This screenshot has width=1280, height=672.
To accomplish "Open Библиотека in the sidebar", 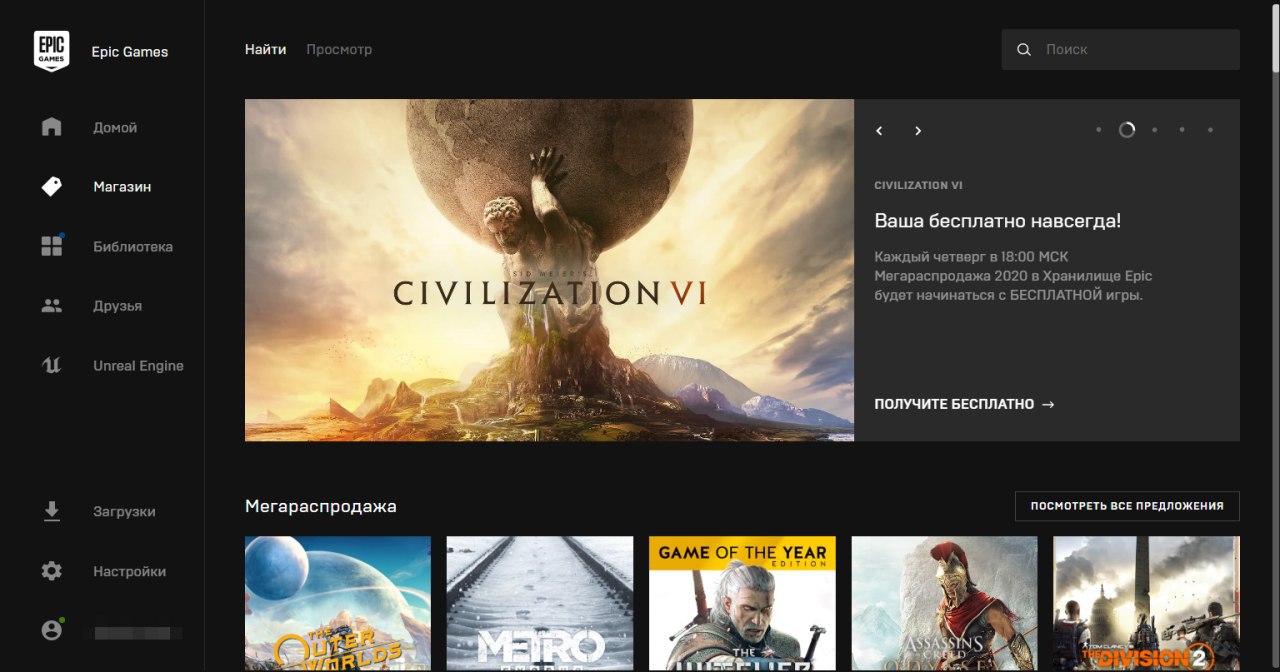I will click(133, 246).
